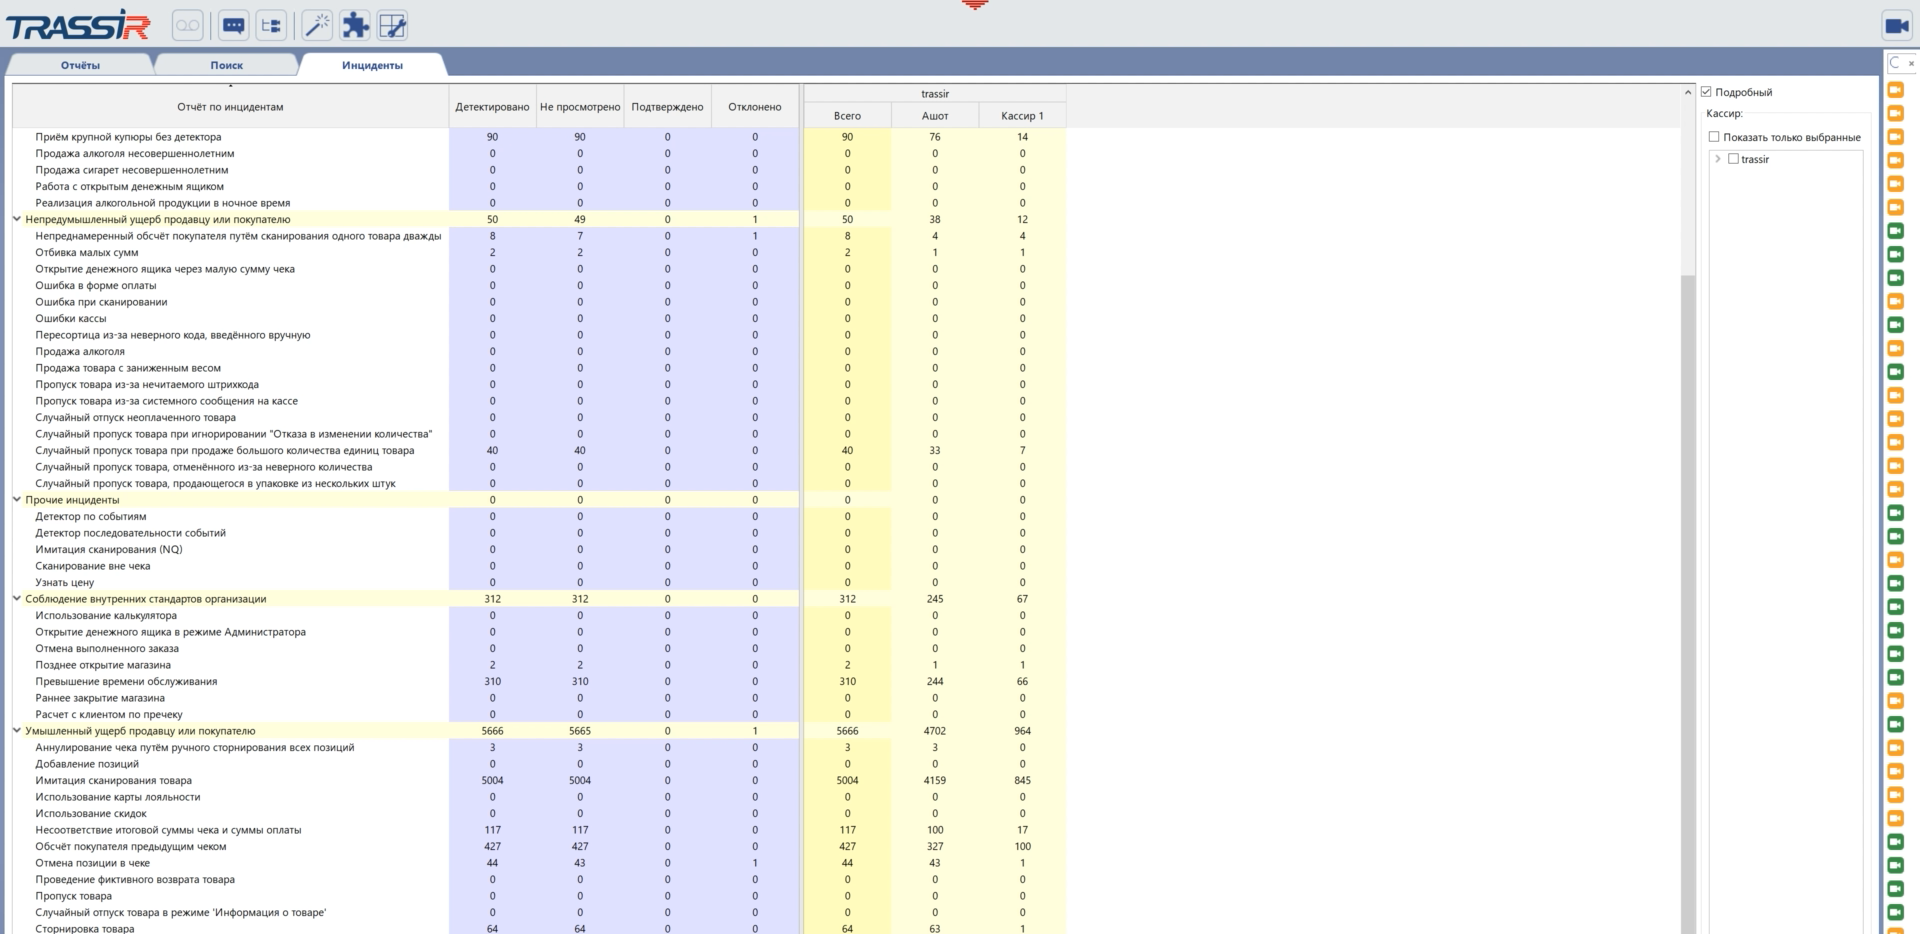Click the blue video camera button top right
Image resolution: width=1920 pixels, height=934 pixels.
point(1896,26)
